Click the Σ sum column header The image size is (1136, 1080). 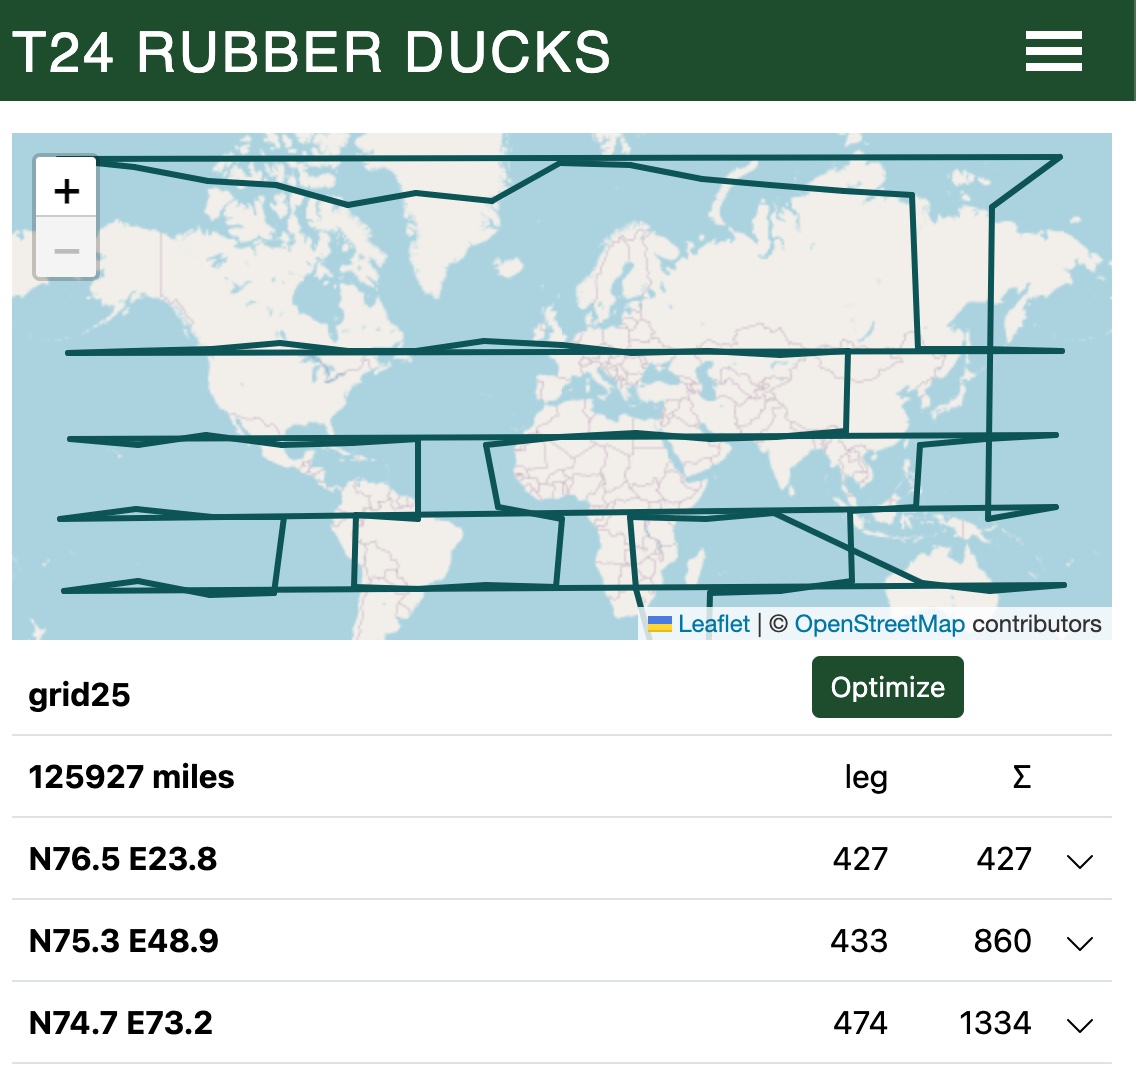tap(1020, 777)
